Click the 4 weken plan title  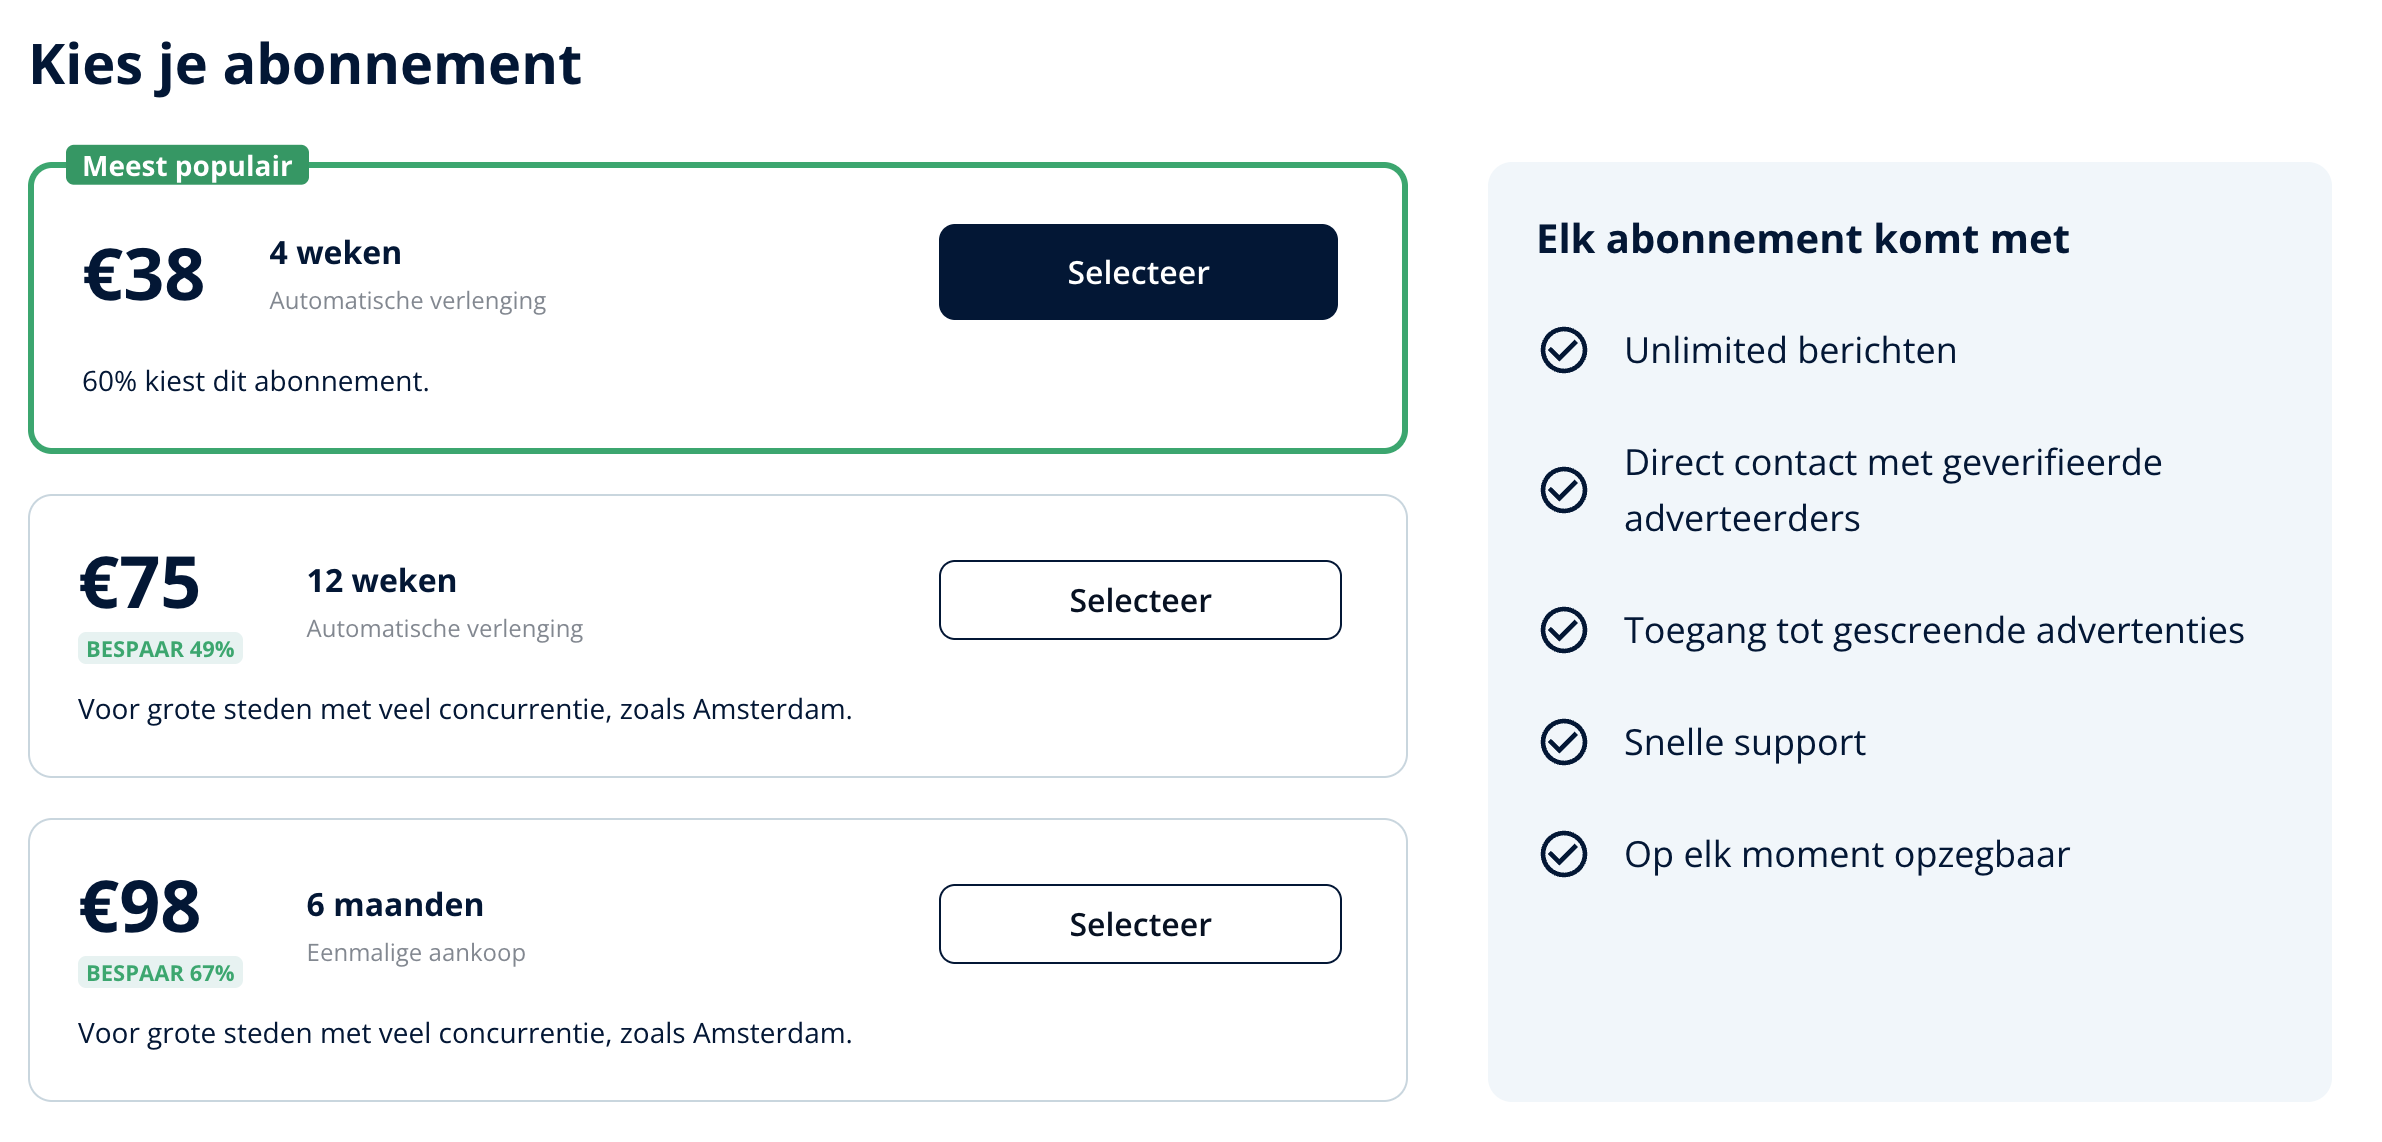coord(335,253)
